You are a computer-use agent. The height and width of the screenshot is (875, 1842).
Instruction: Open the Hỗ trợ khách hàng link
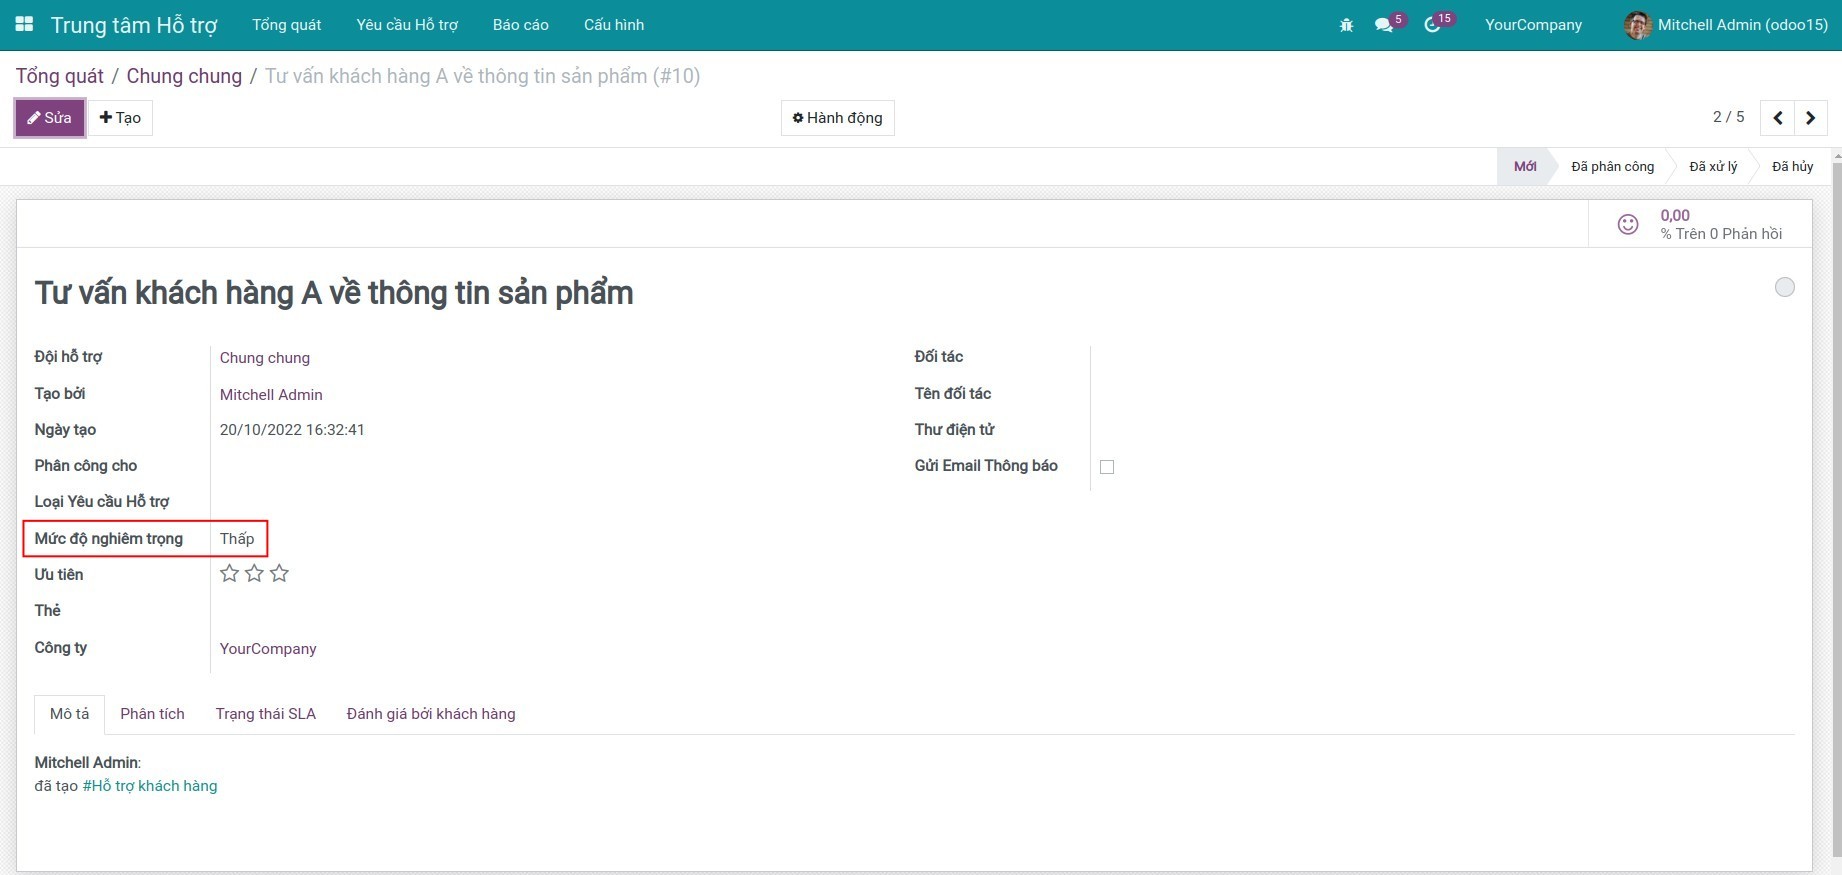click(150, 786)
